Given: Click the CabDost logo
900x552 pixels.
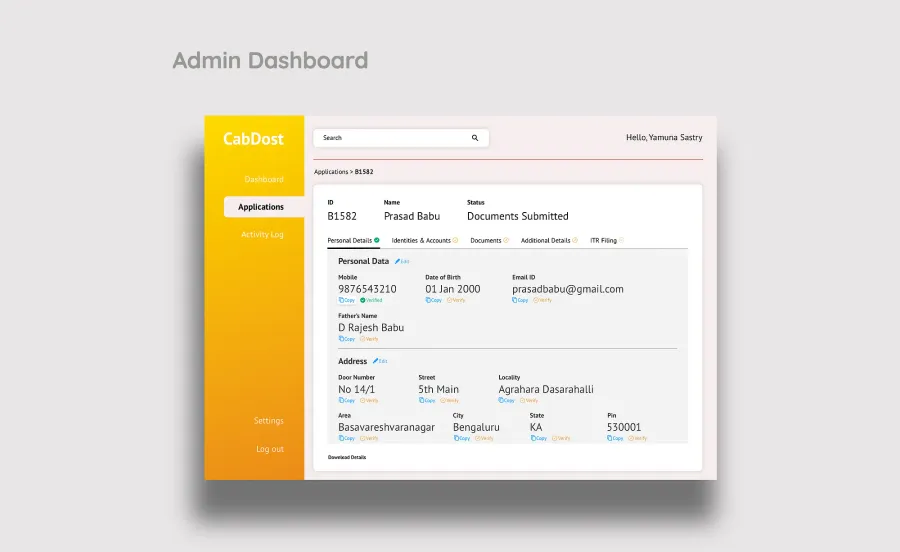Looking at the screenshot, I should coord(253,139).
